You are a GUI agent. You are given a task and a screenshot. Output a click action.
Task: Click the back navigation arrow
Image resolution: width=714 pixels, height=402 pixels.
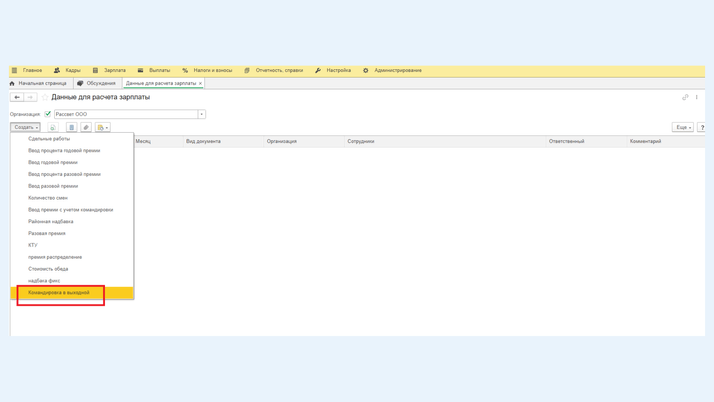click(x=17, y=97)
